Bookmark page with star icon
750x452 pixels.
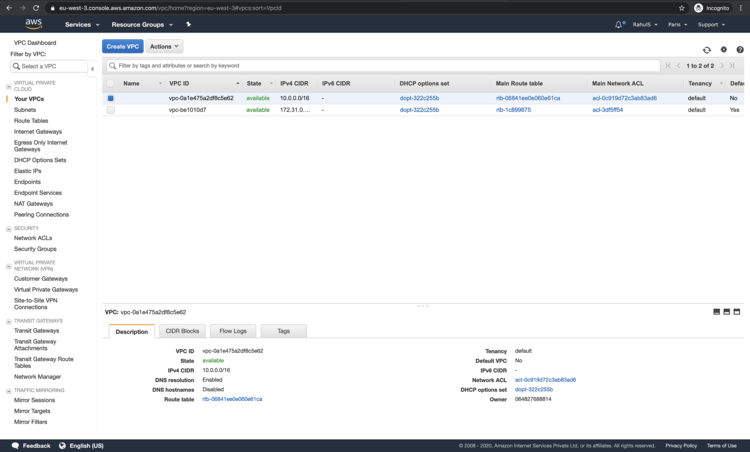coord(682,8)
